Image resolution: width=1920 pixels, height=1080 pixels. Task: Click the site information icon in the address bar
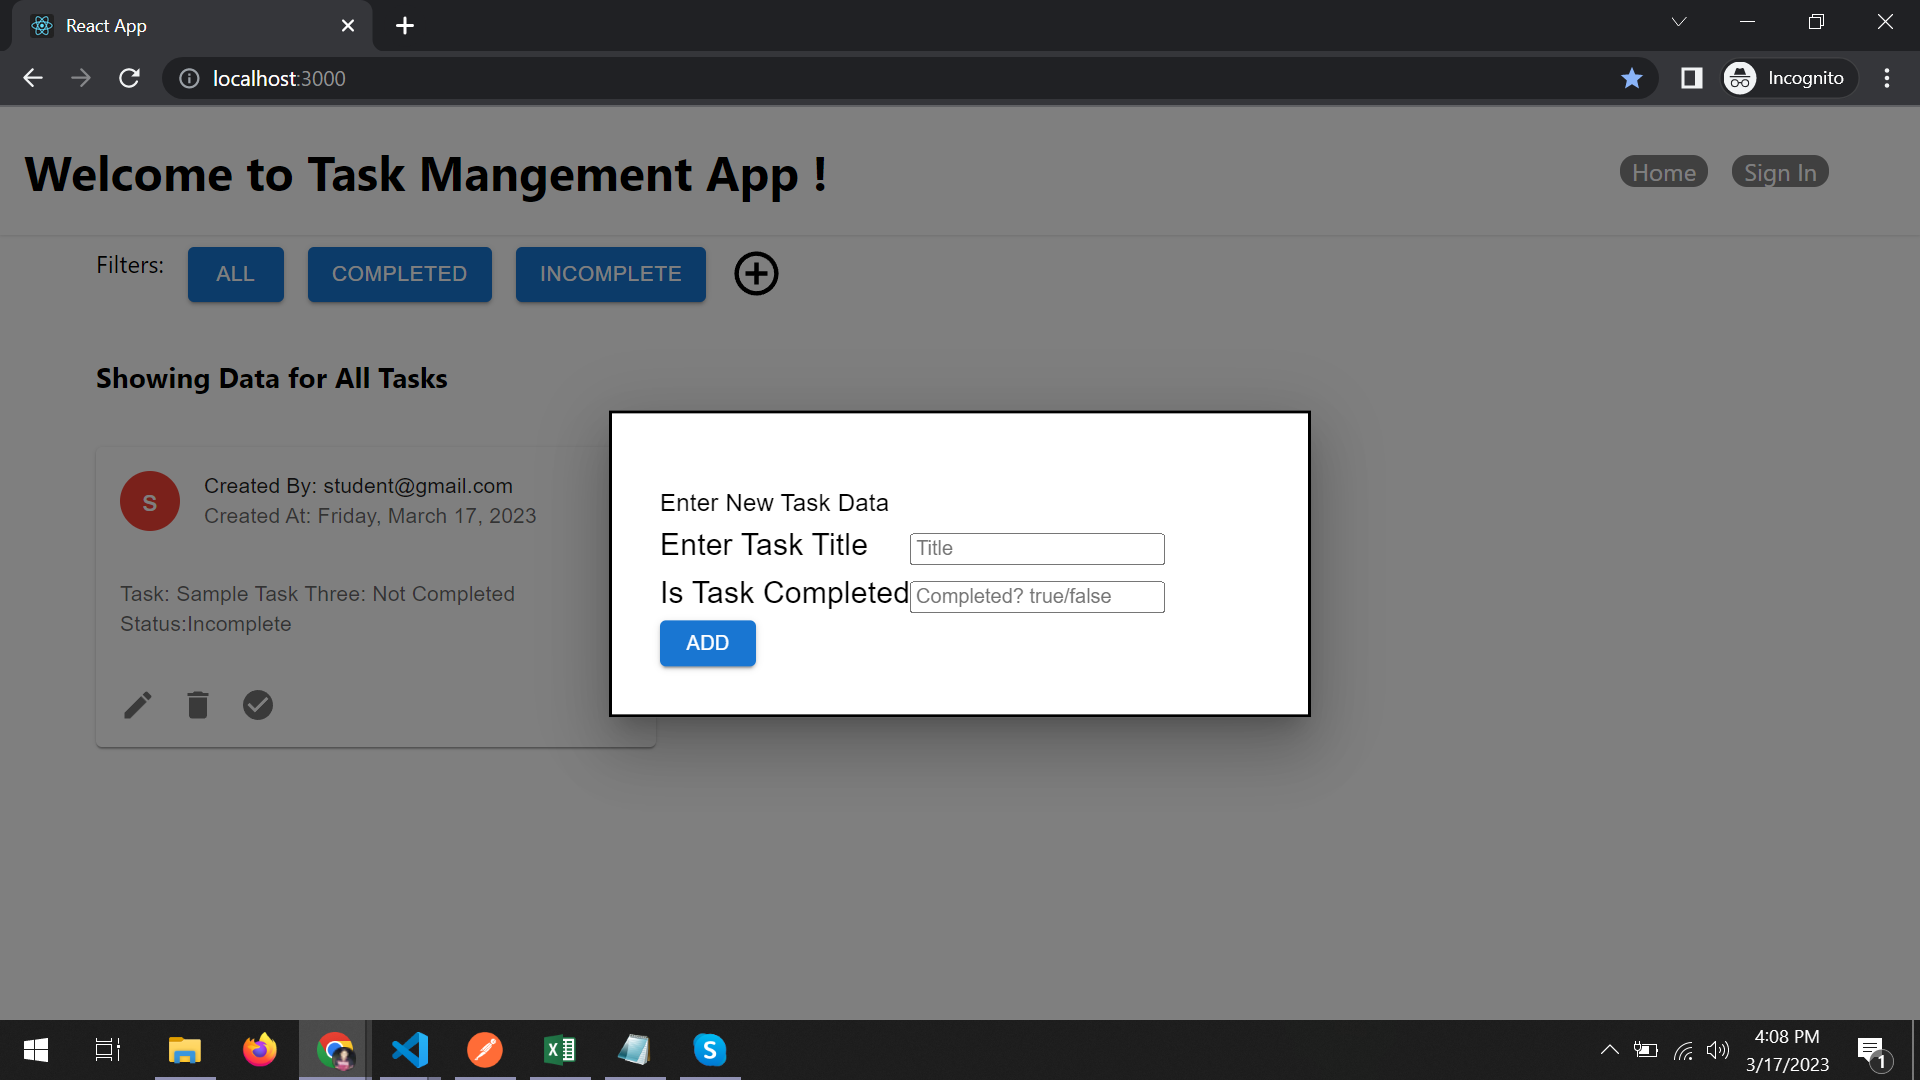188,78
